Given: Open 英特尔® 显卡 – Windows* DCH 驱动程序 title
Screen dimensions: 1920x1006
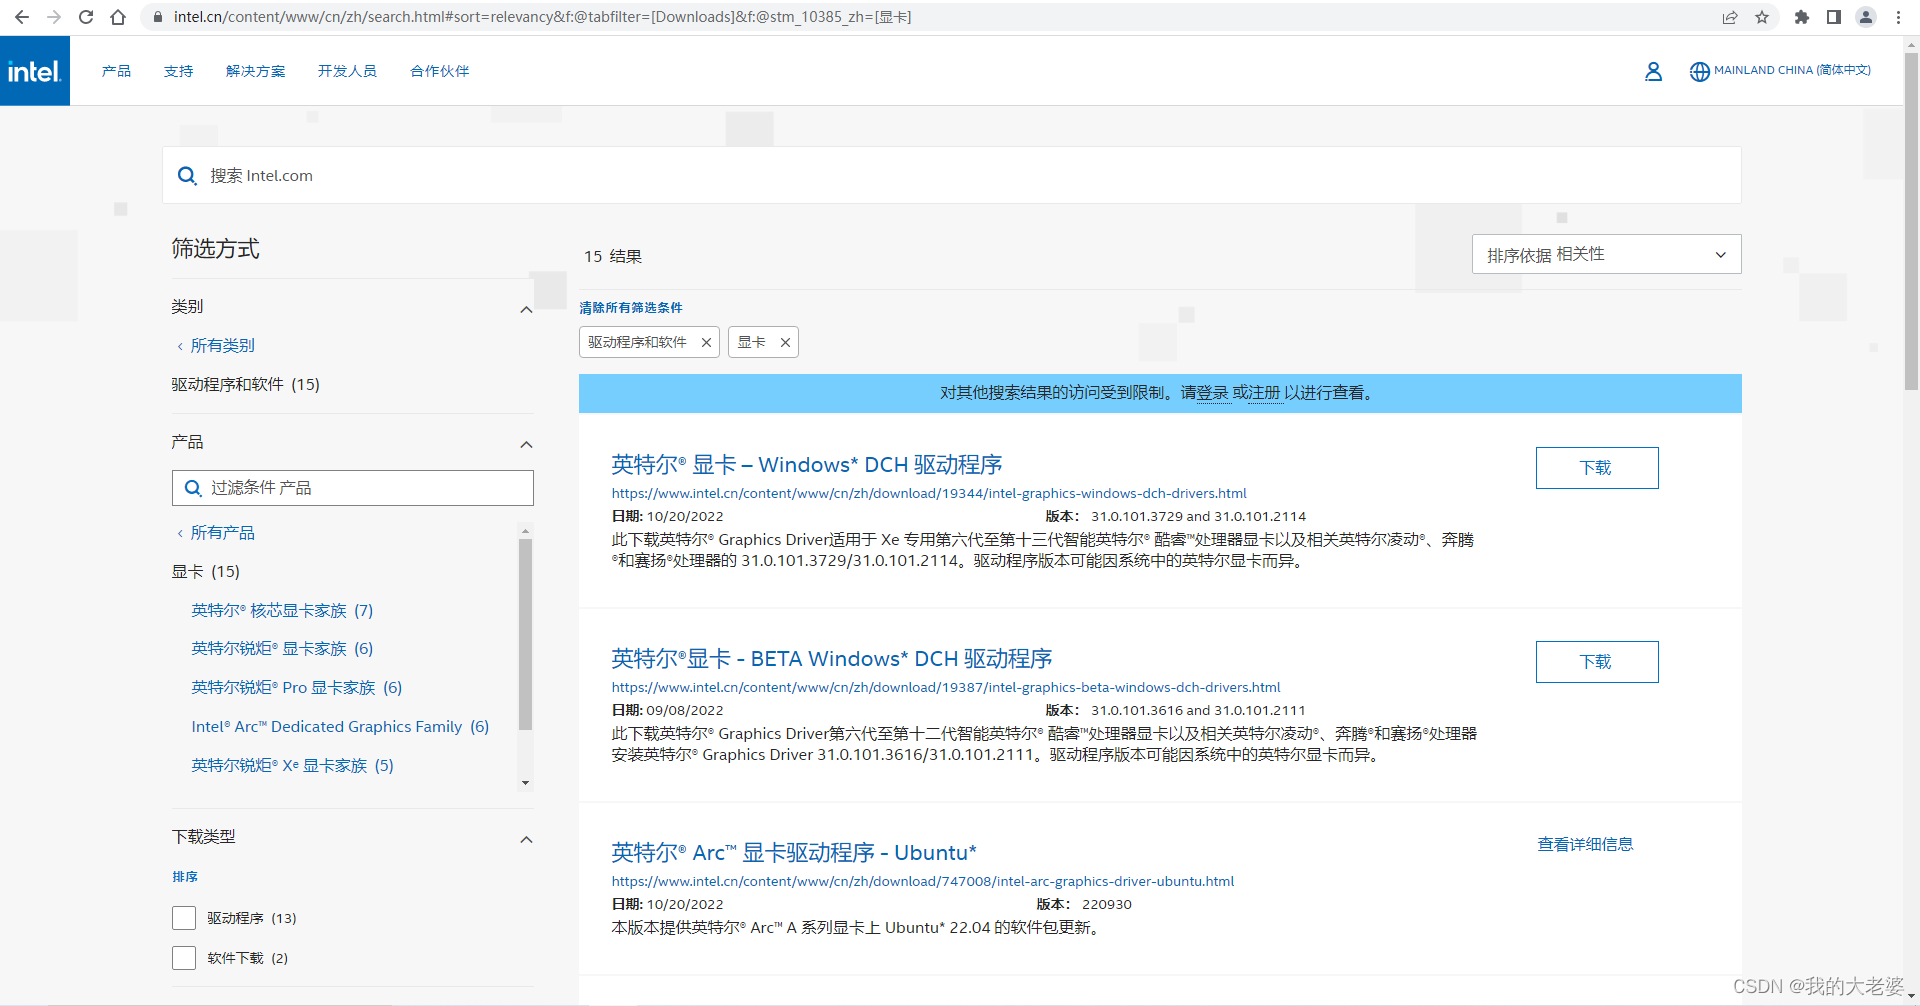Looking at the screenshot, I should 807,465.
